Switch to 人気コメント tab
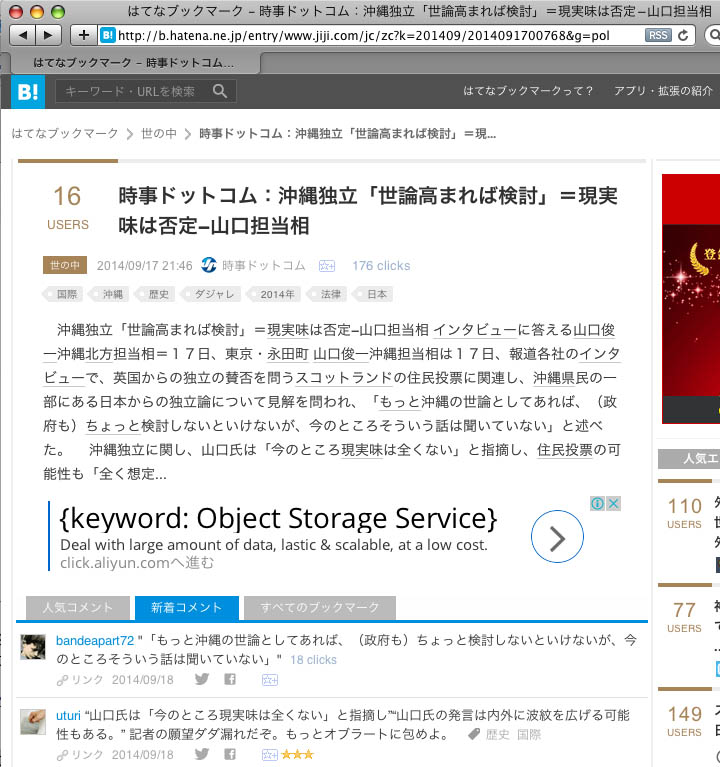 pos(78,608)
